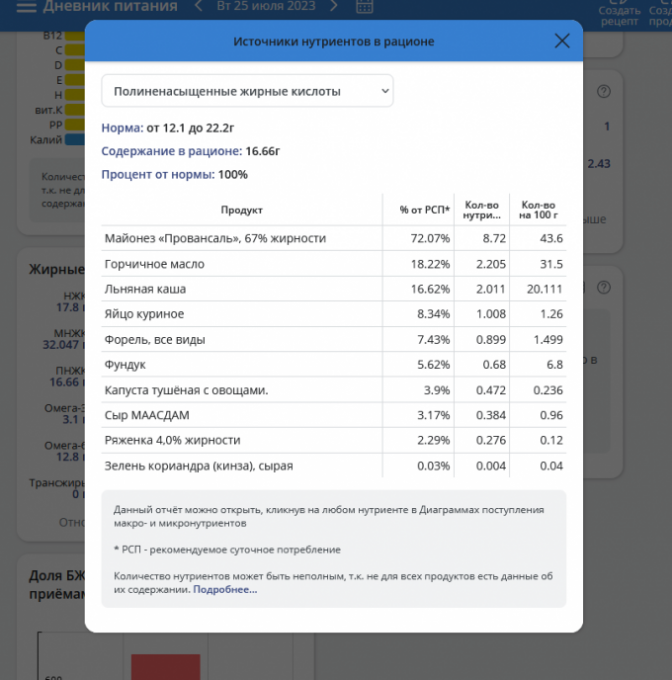Click the вит.К label in background chart
This screenshot has height=680, width=672.
pos(49,110)
